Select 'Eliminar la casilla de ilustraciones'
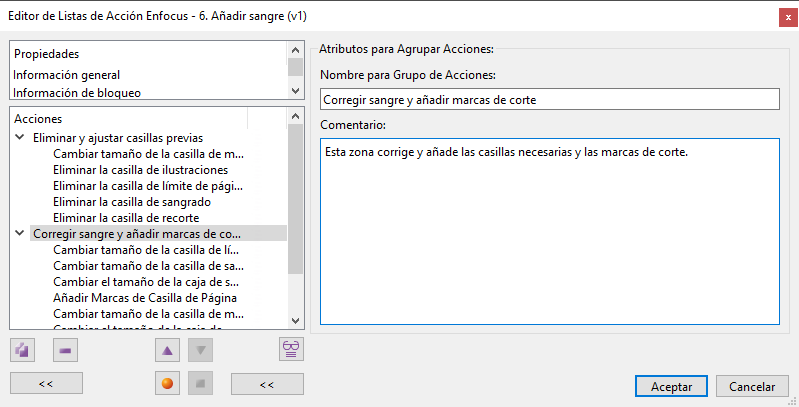 click(140, 170)
